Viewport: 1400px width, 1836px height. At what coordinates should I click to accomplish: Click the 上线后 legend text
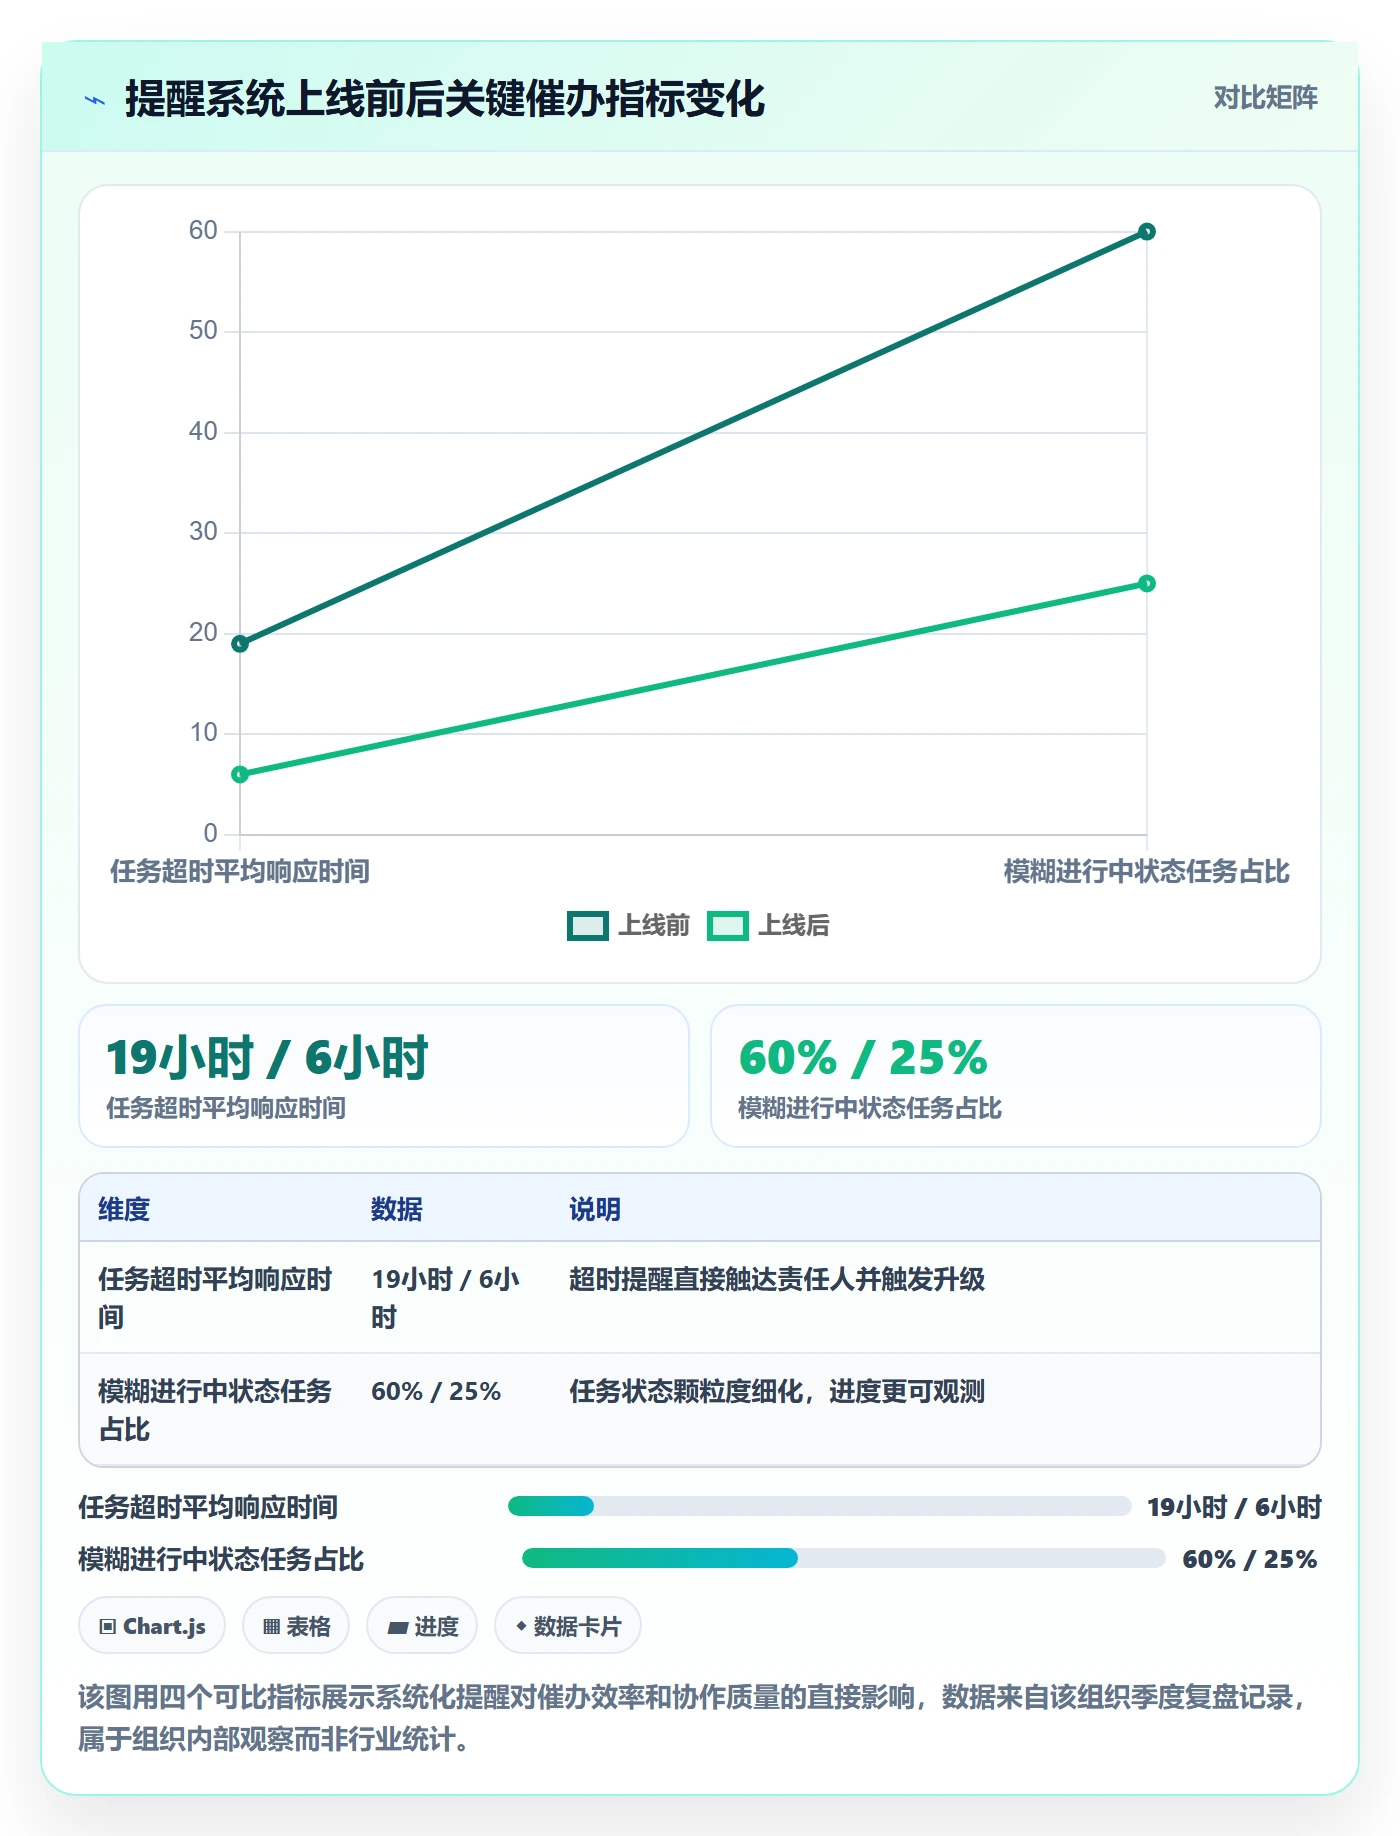(x=794, y=926)
